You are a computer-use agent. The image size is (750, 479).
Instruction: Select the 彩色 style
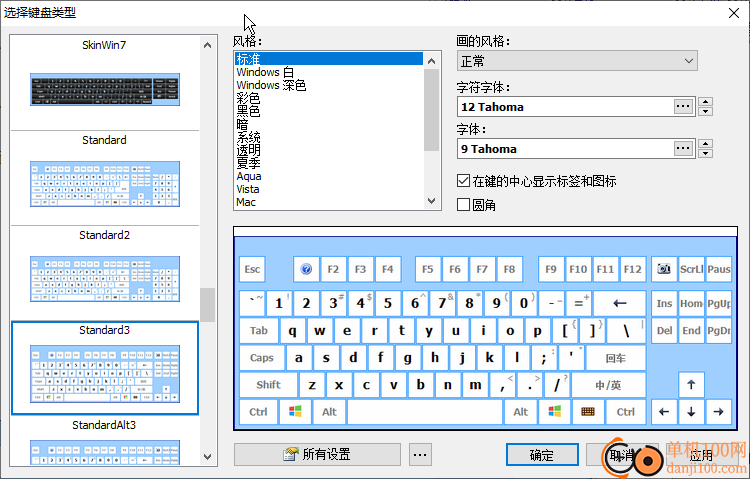[x=329, y=98]
